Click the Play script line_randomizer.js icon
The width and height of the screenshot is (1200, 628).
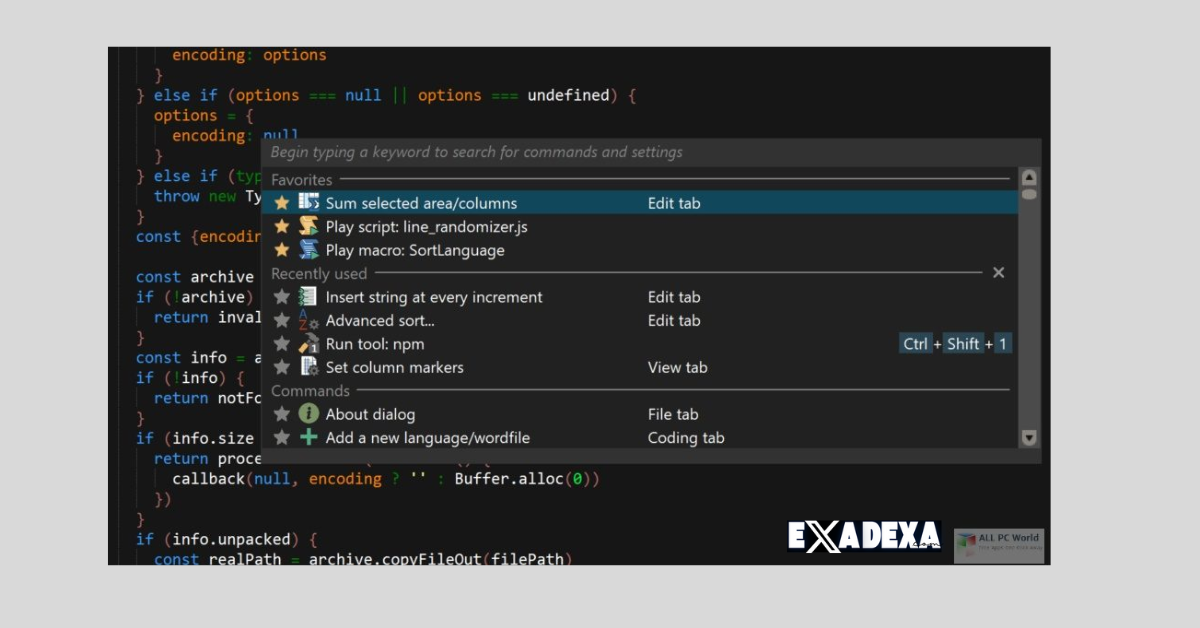(x=309, y=227)
